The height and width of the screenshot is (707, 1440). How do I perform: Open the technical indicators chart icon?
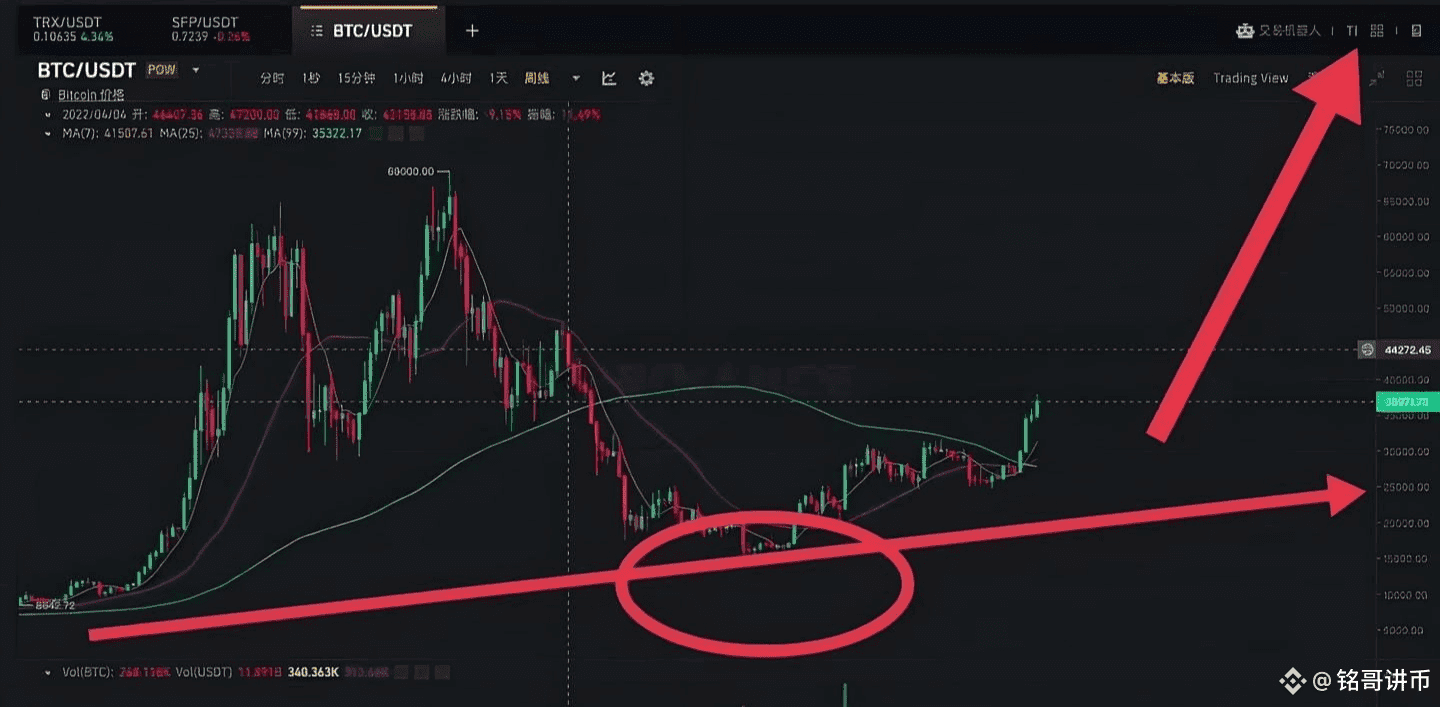point(609,78)
